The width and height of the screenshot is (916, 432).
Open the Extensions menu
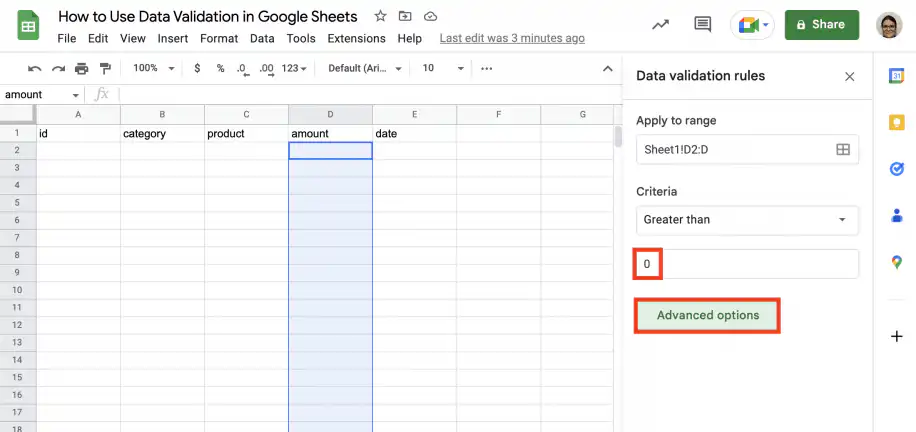[x=356, y=39]
